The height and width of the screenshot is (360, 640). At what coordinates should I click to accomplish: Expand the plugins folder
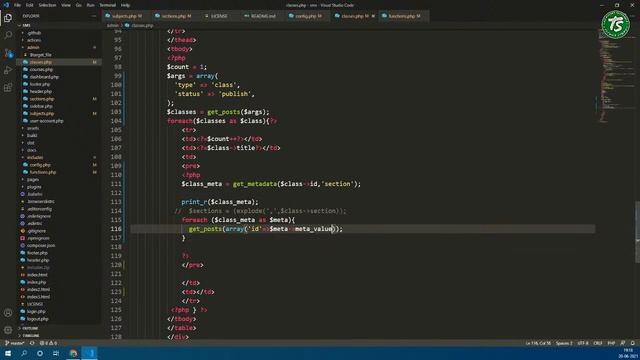click(x=34, y=187)
